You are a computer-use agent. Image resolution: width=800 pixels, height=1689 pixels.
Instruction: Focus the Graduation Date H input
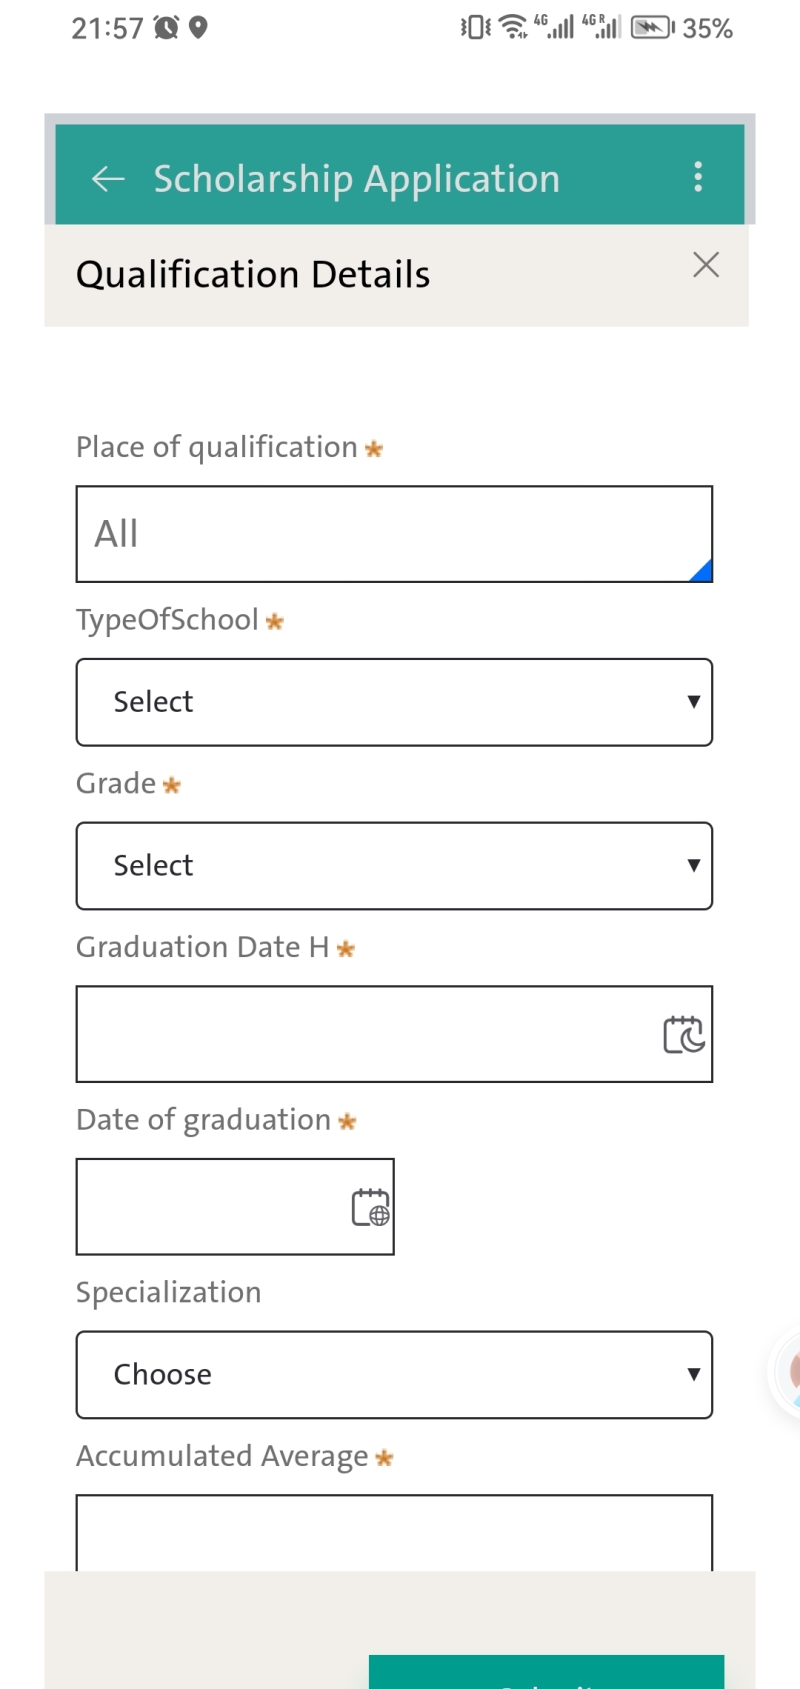pyautogui.click(x=394, y=1034)
